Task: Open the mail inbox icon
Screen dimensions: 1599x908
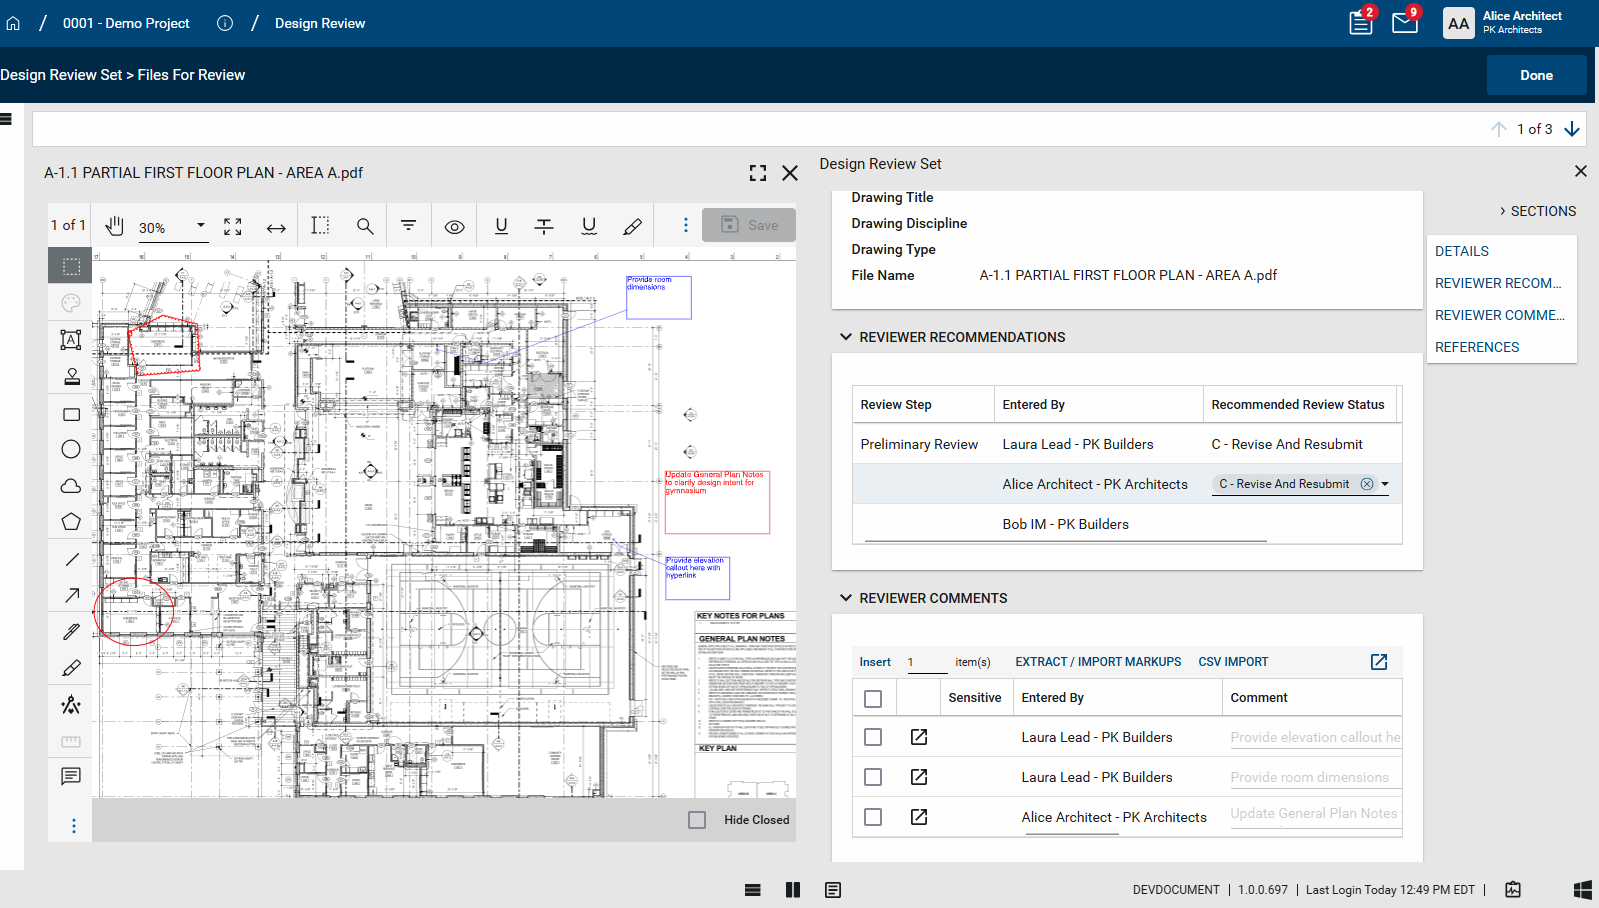Action: 1404,23
